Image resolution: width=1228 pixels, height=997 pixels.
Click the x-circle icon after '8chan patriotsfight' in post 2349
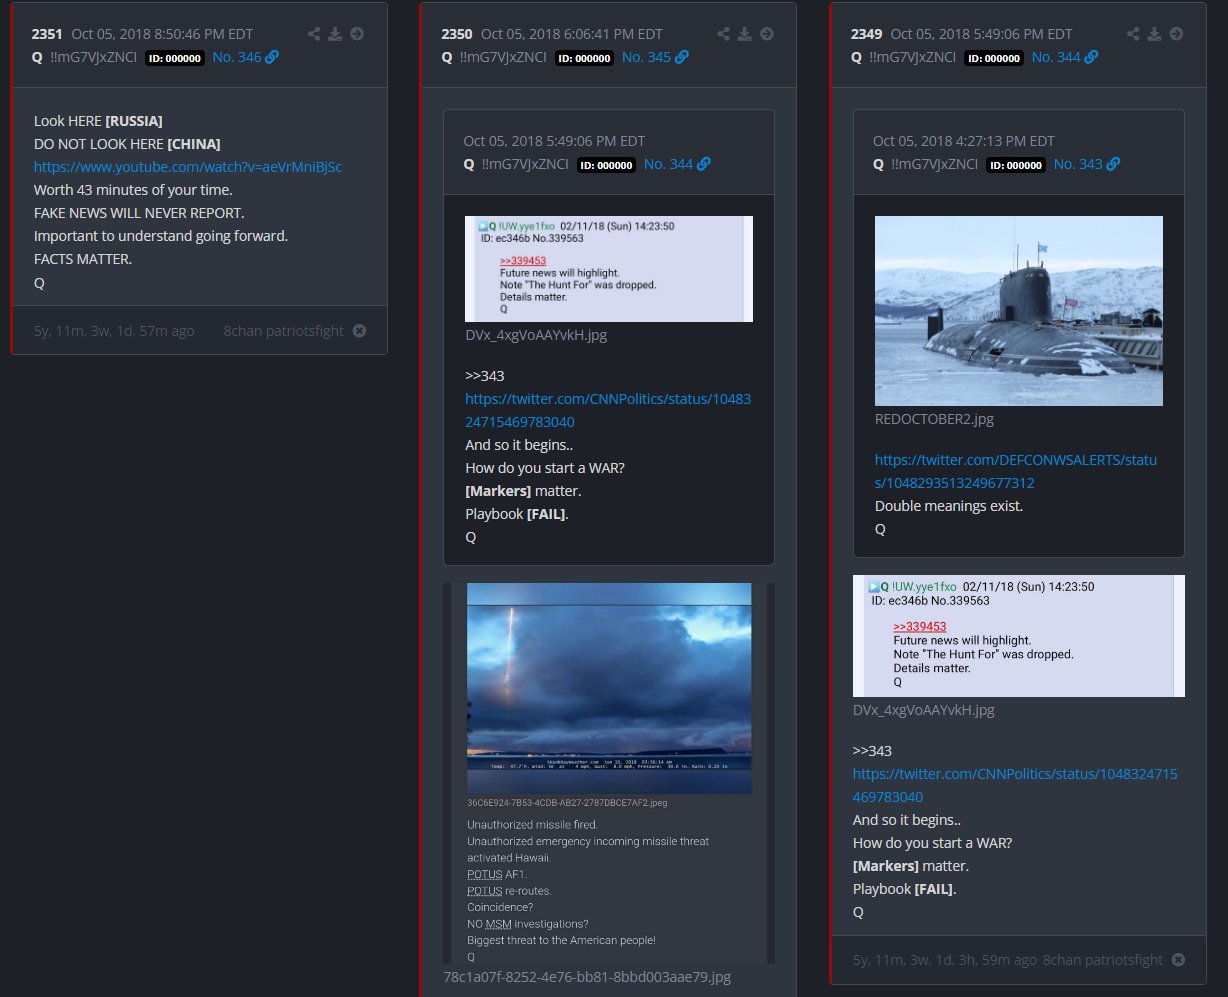(1178, 959)
